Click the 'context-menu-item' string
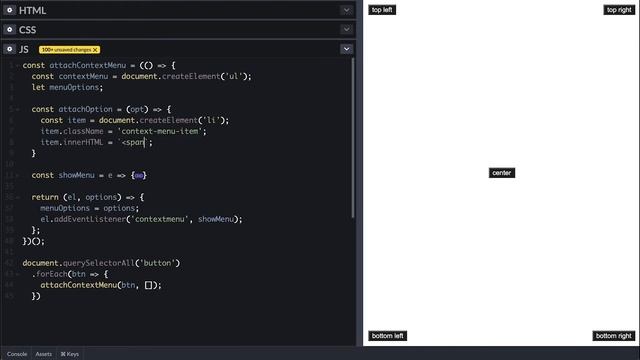Screen dimensions: 640x360 pos(160,131)
